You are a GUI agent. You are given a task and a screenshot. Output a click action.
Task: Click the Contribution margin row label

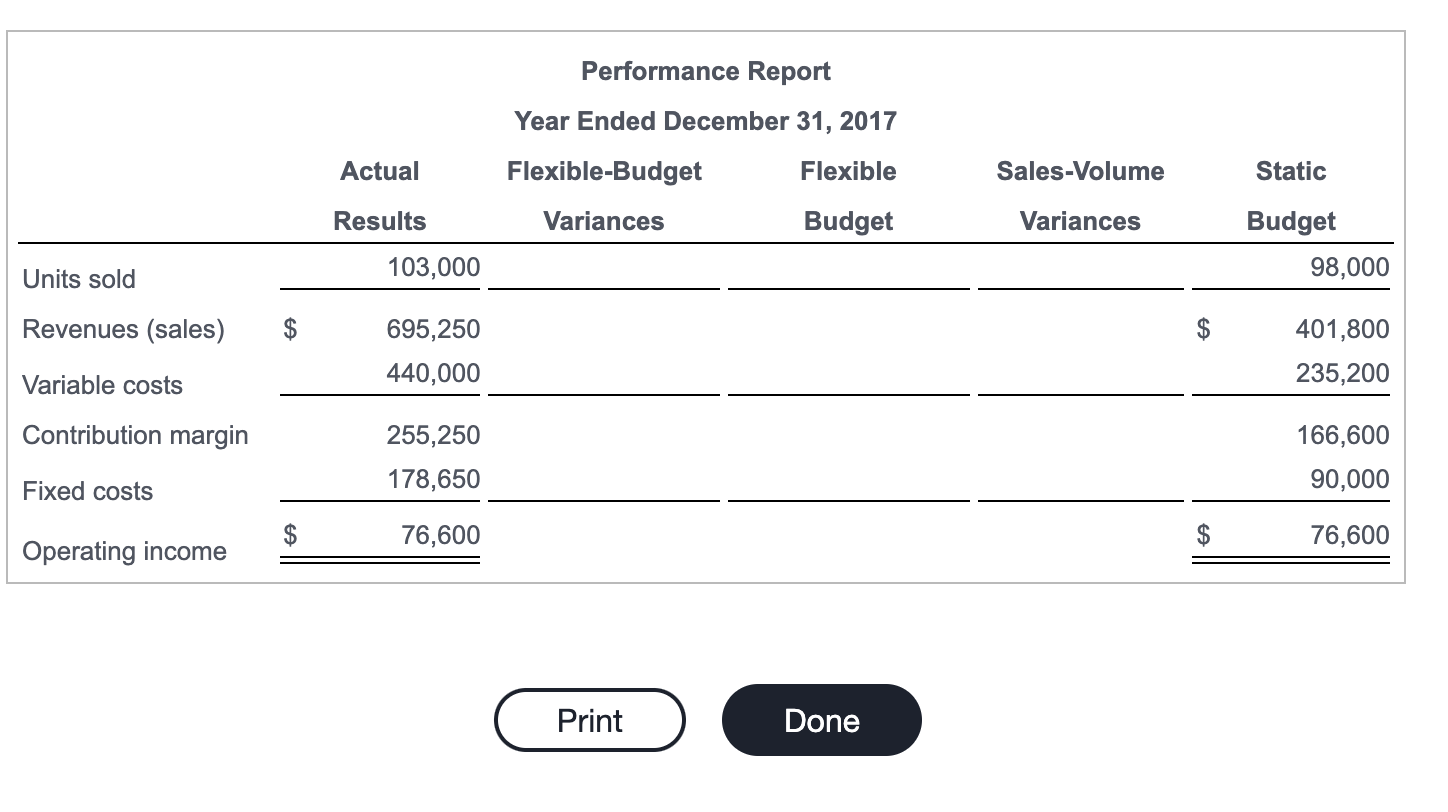(135, 435)
